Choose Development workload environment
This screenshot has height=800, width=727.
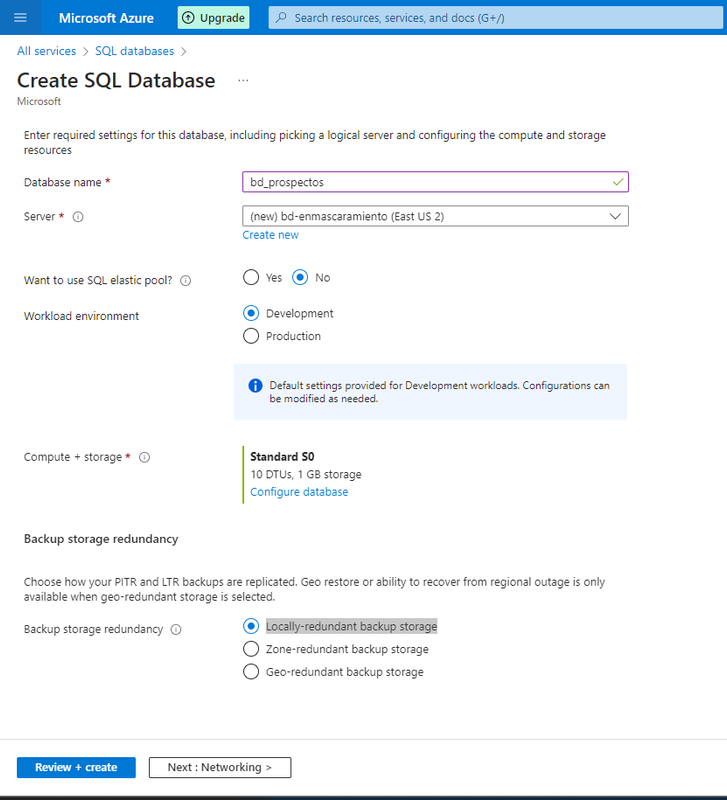point(251,313)
